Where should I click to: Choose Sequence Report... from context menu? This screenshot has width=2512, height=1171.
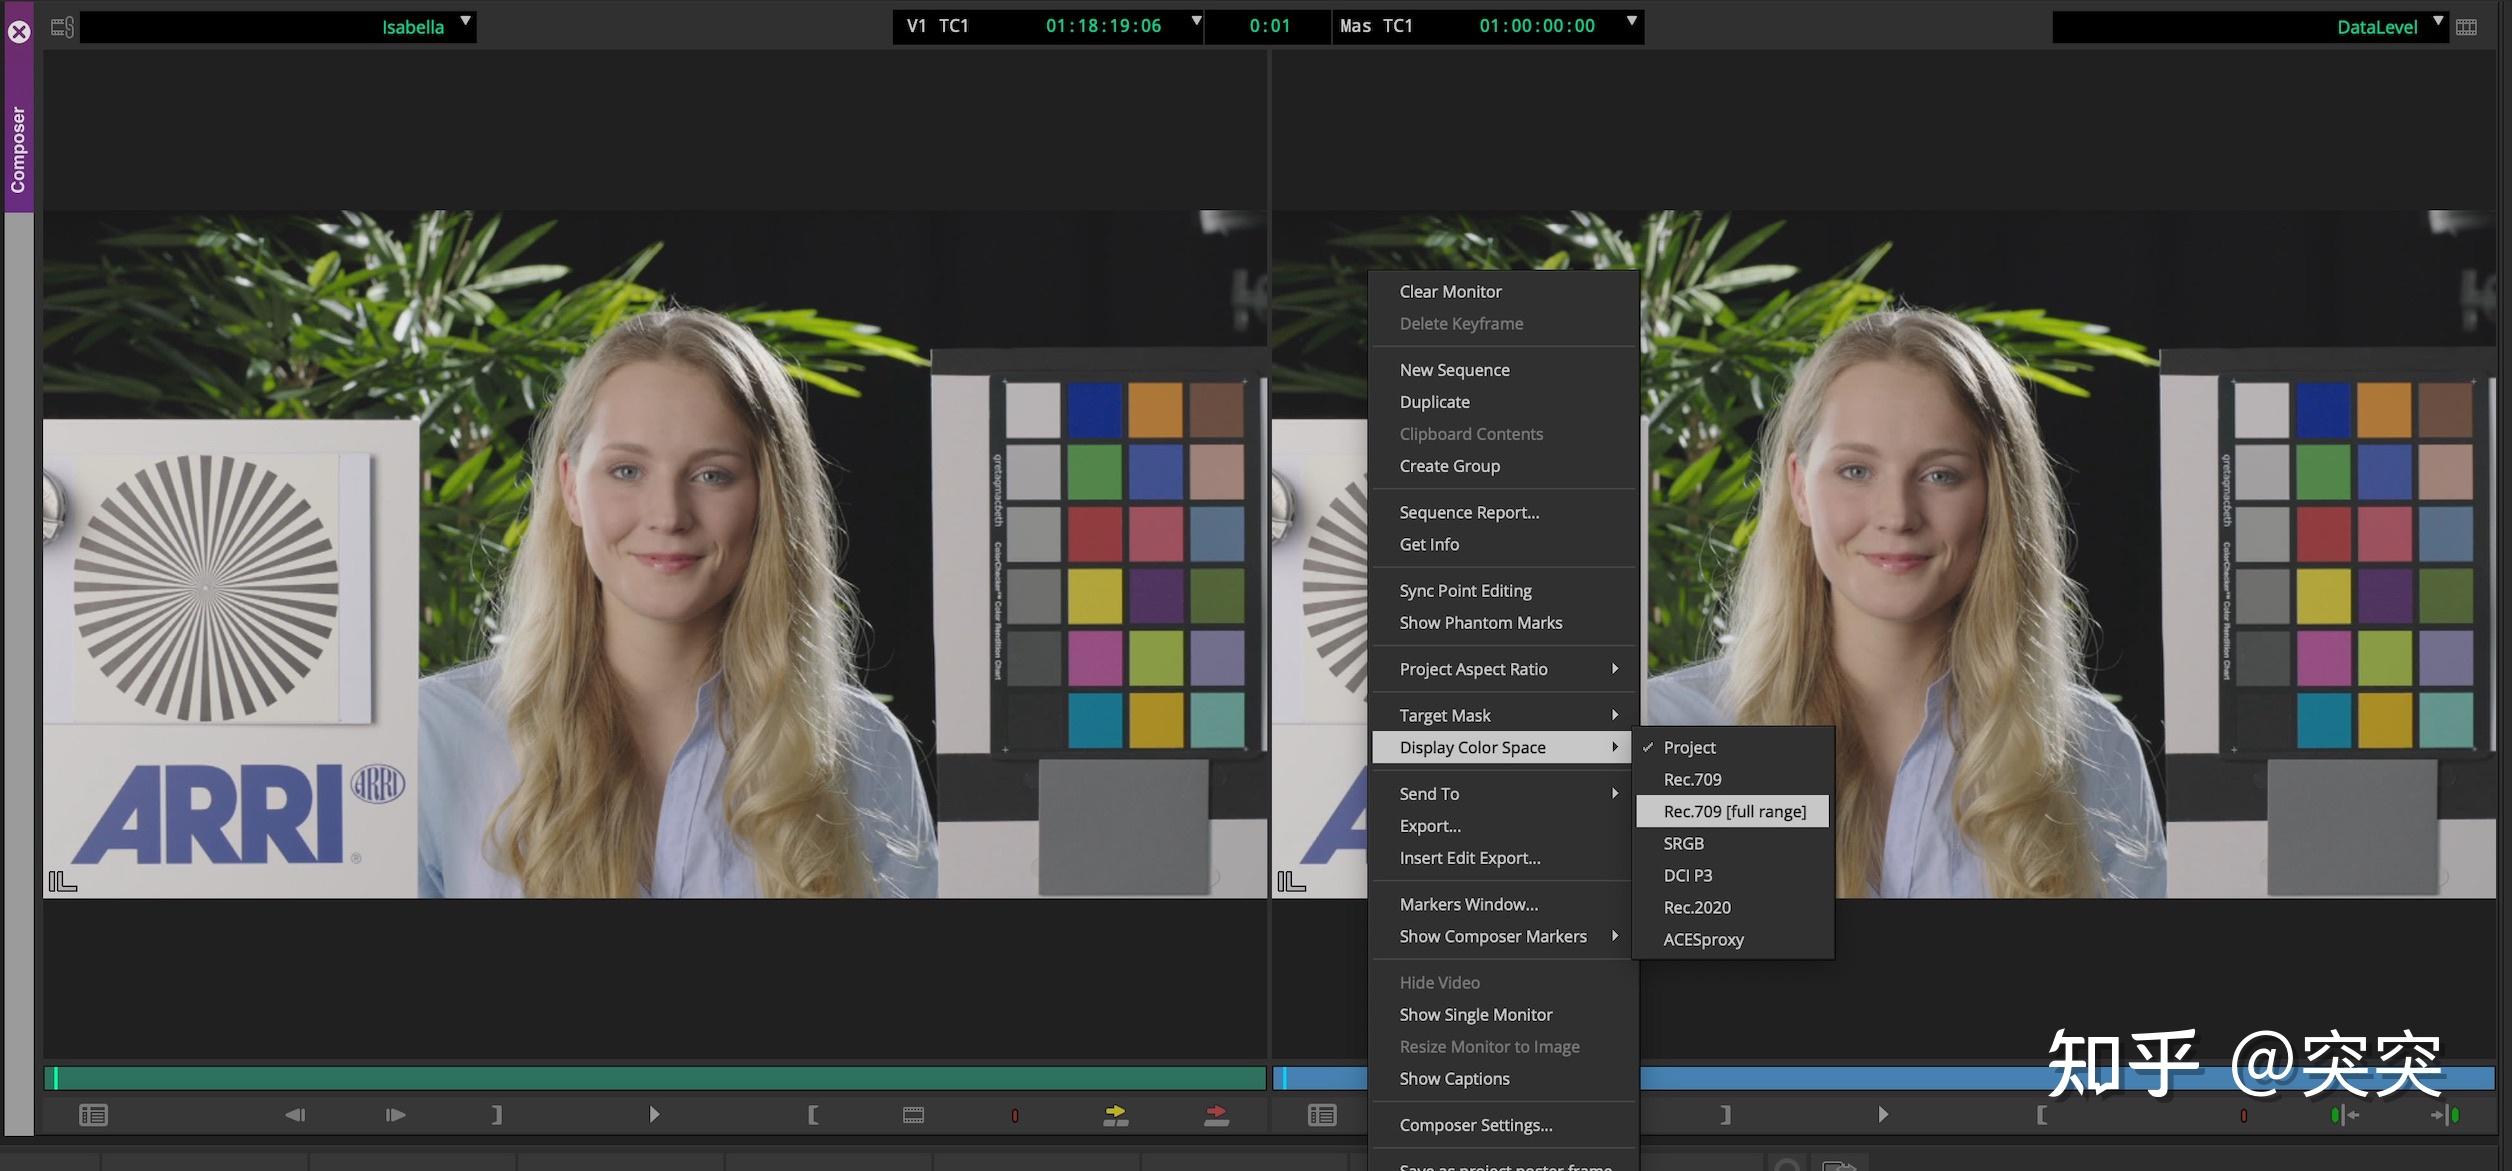tap(1468, 512)
